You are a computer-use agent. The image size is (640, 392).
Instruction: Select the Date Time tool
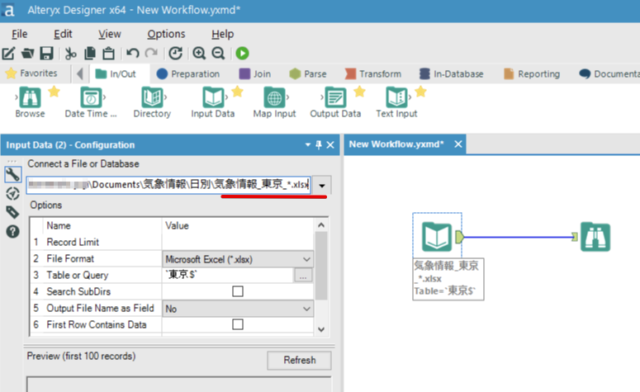point(91,102)
